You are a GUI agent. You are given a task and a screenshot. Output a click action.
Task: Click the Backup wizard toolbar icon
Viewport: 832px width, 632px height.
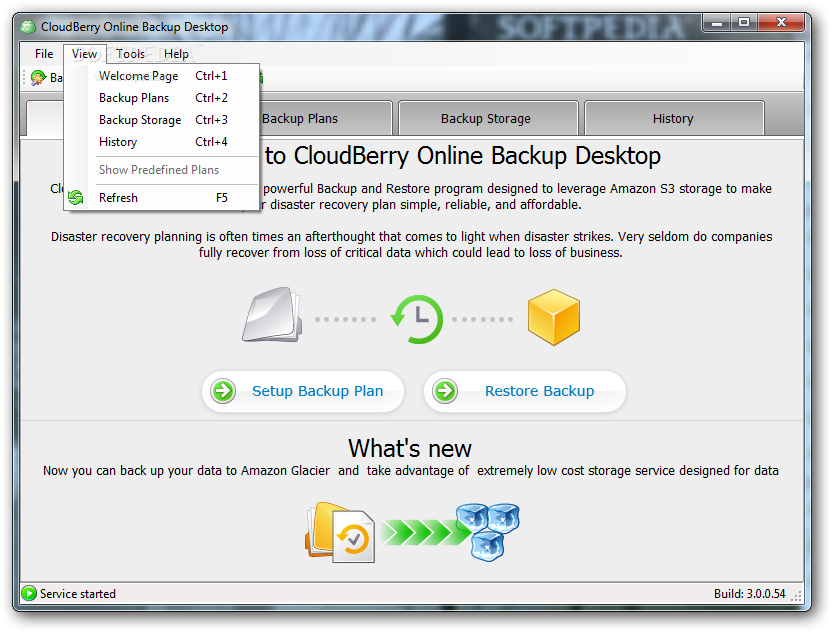coord(38,77)
